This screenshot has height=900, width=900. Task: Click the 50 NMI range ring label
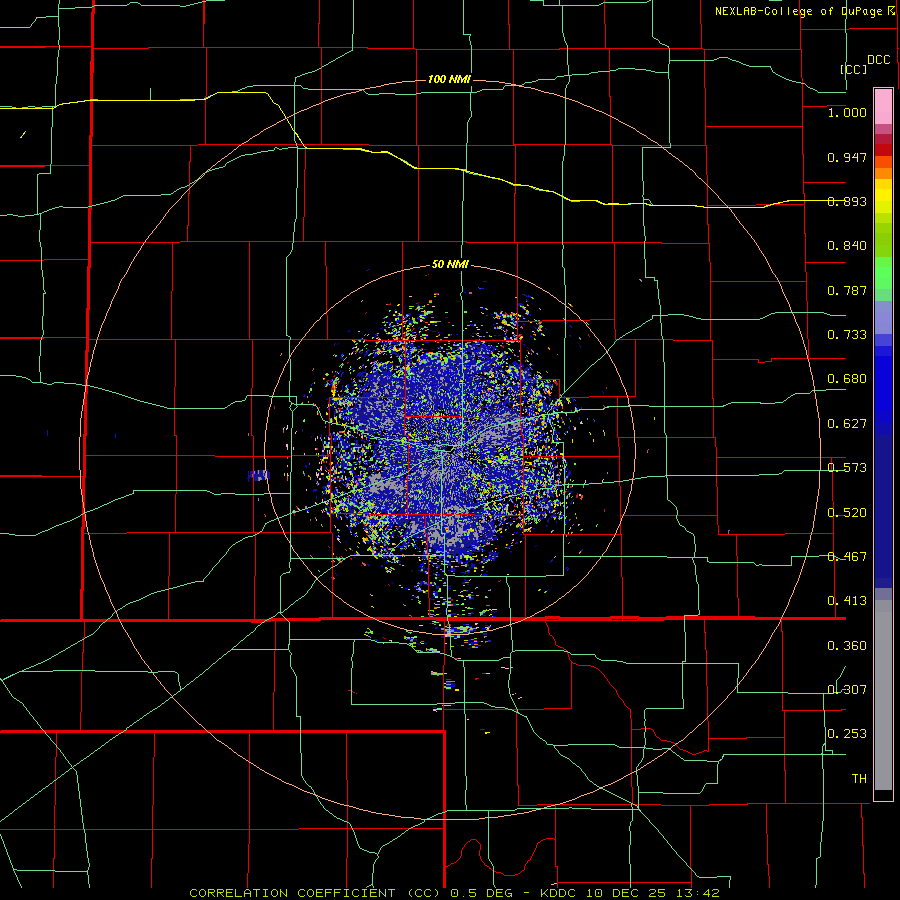coord(450,264)
